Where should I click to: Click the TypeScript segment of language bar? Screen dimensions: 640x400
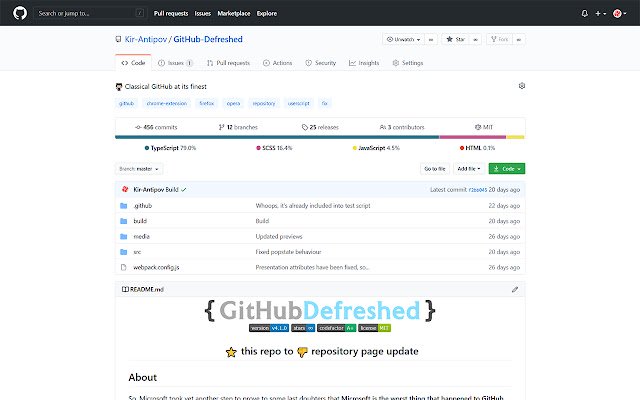tap(277, 137)
